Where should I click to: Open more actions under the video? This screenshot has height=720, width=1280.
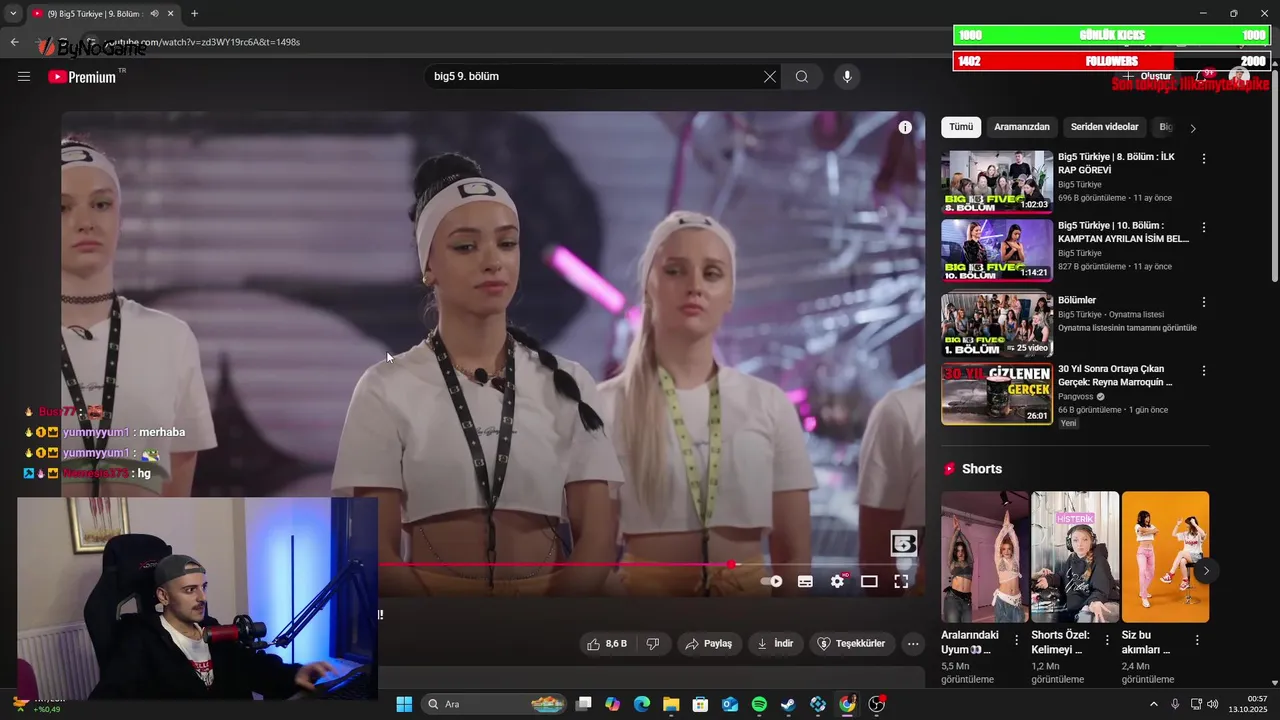pos(912,643)
